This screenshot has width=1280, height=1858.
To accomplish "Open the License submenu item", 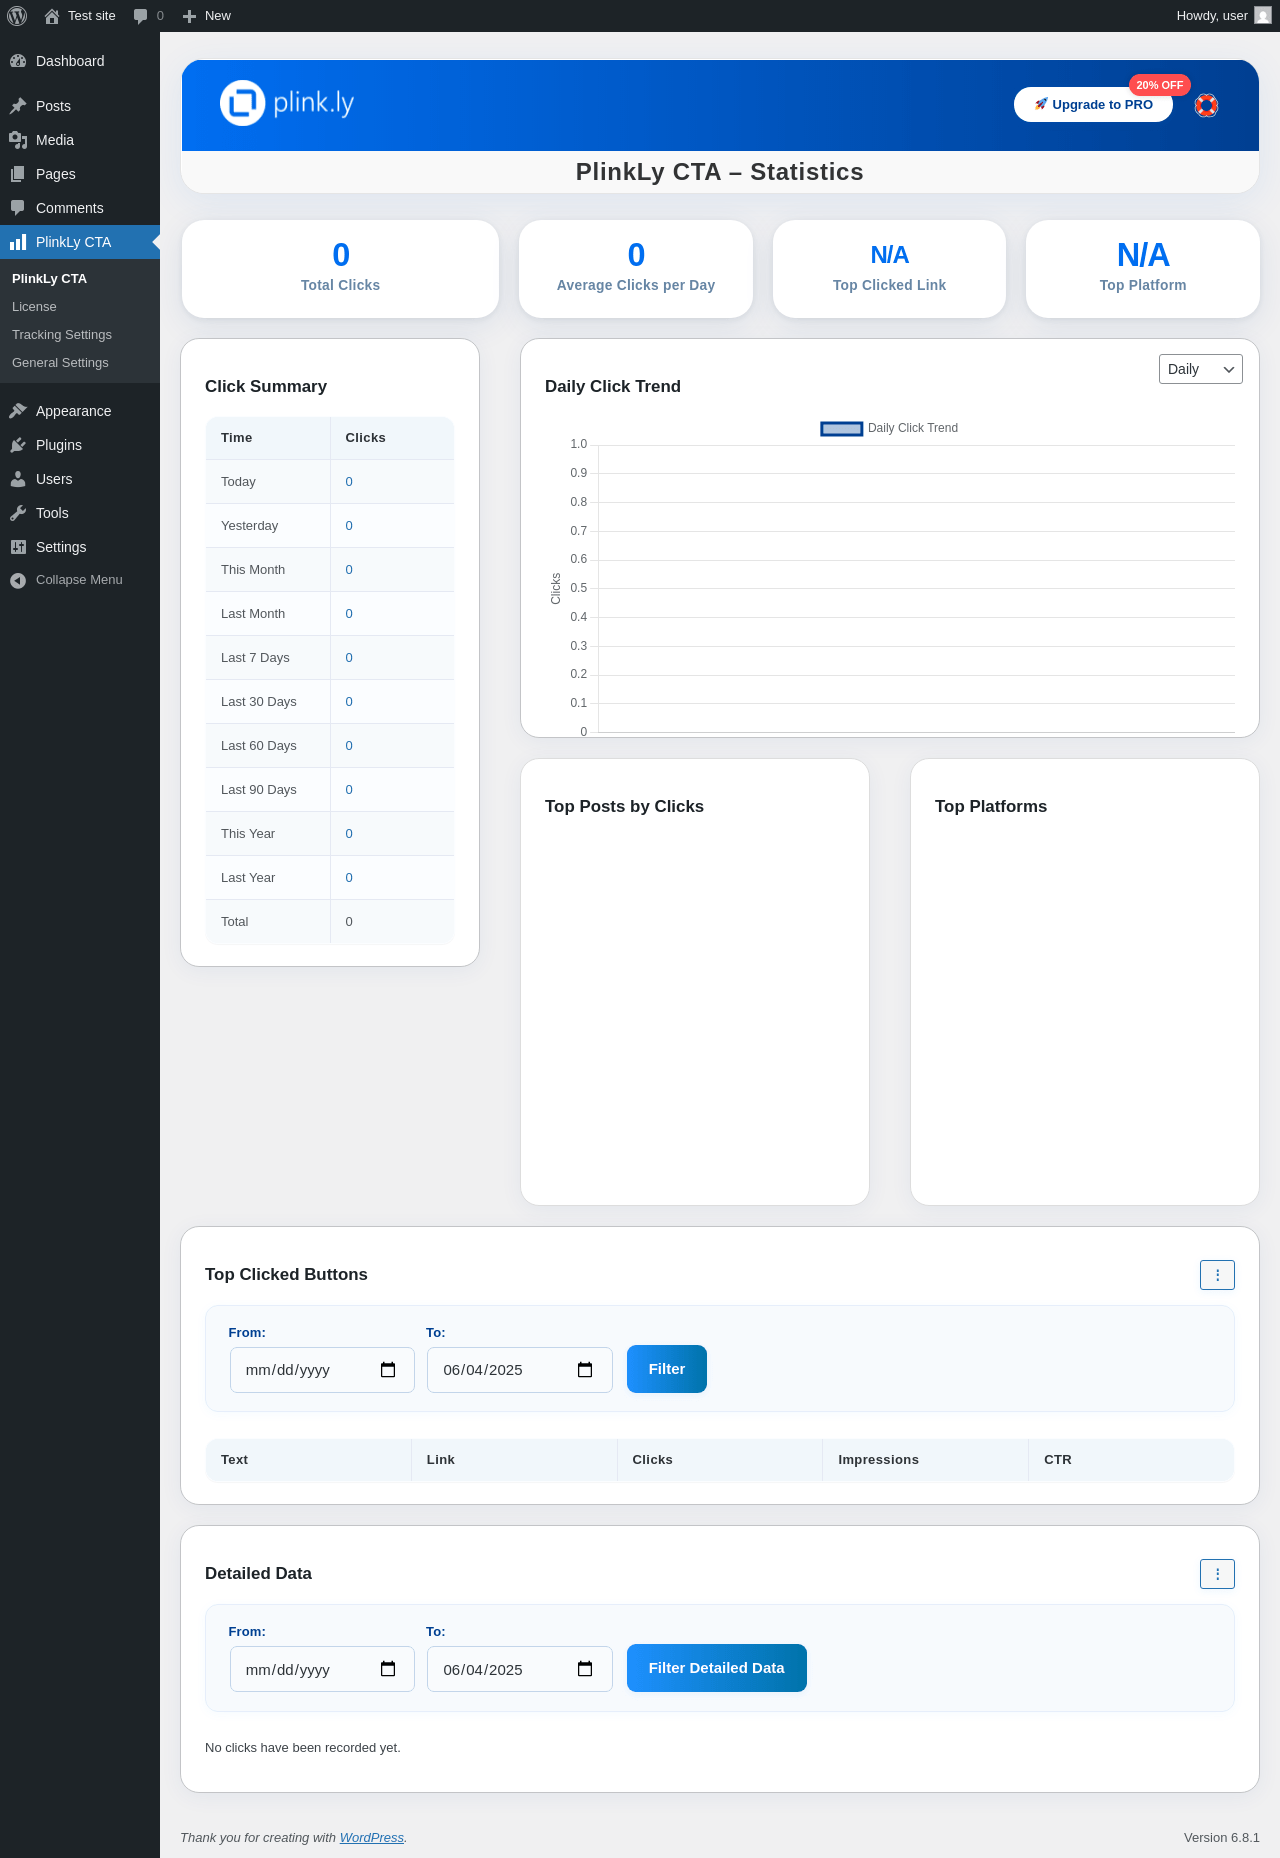I will pos(34,307).
